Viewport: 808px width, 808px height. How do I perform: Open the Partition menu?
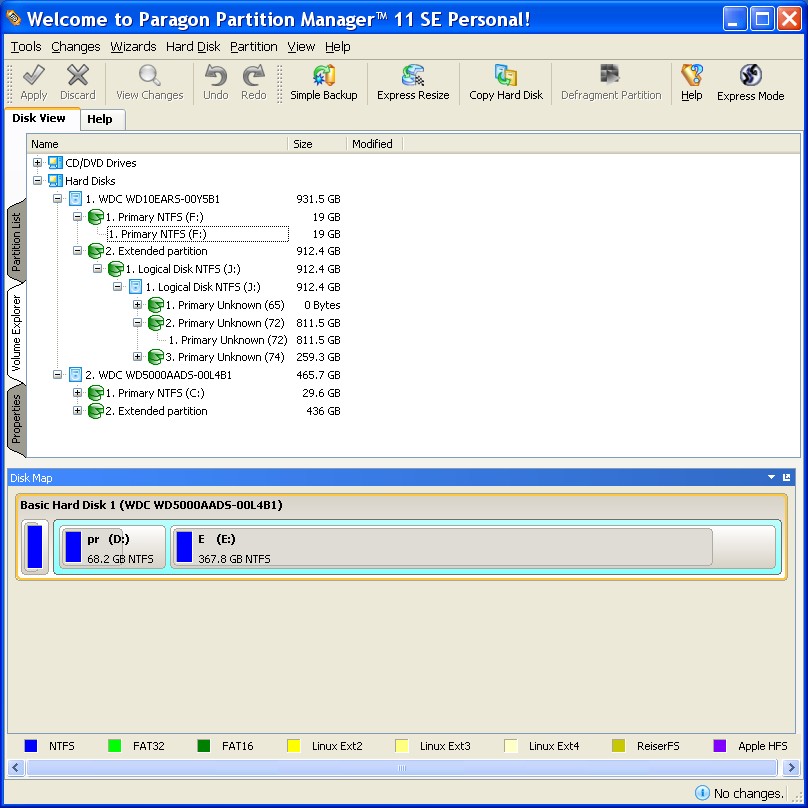(254, 47)
